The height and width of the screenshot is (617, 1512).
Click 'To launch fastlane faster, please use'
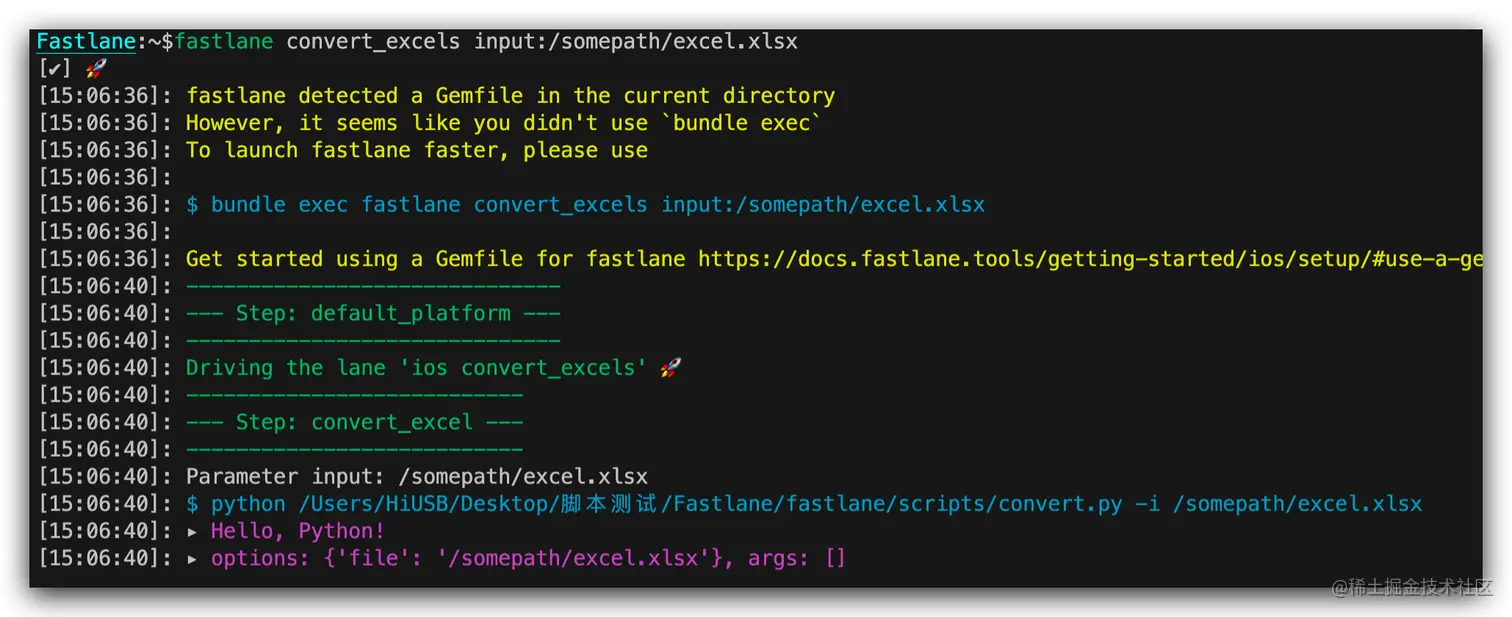(x=417, y=150)
